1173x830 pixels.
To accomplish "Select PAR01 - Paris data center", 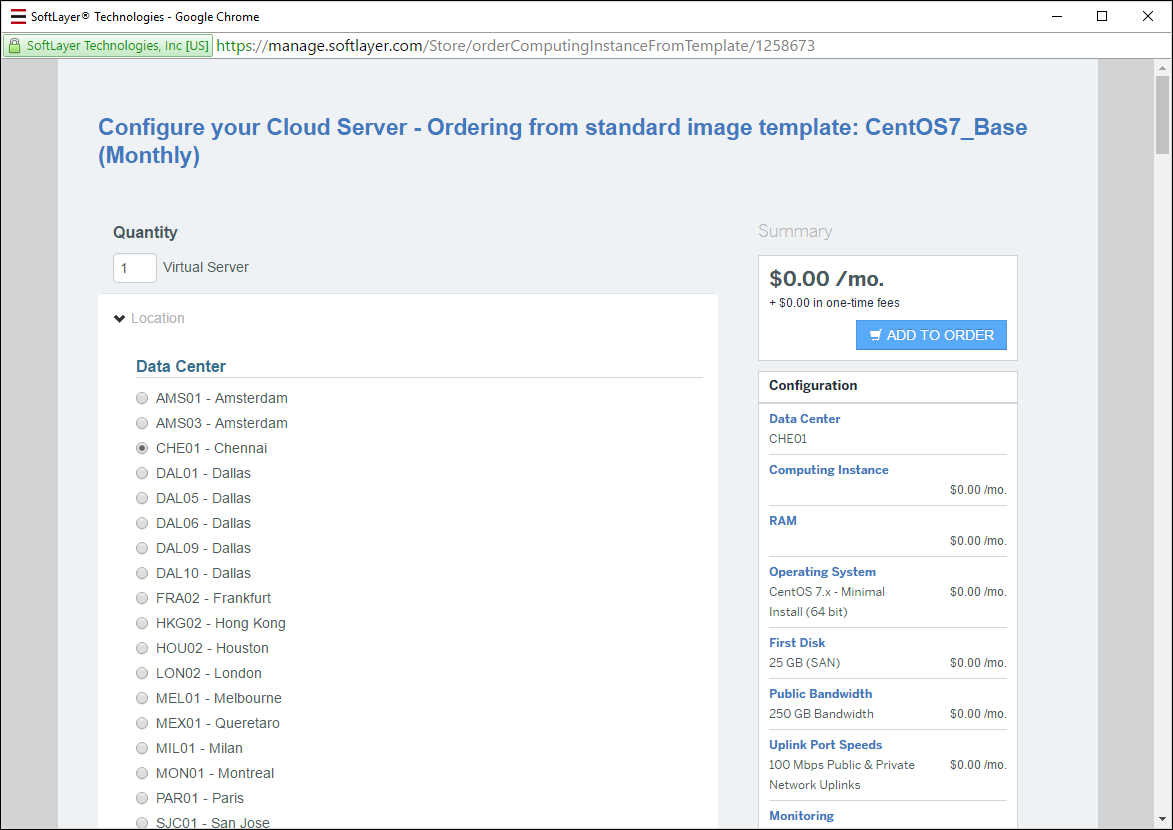I will coord(142,798).
